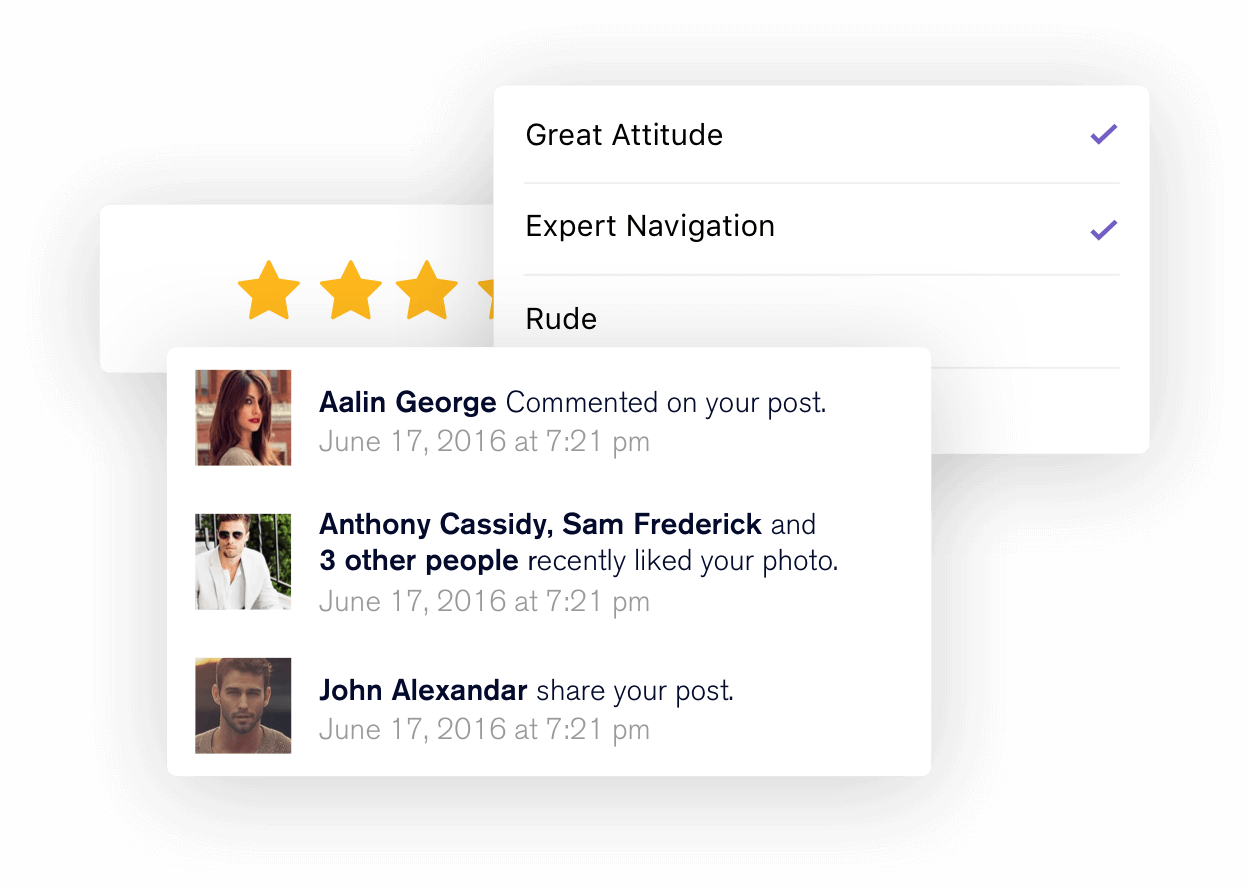Open the sunglasses man's profile photo
The height and width of the screenshot is (890, 1248).
coord(243,562)
